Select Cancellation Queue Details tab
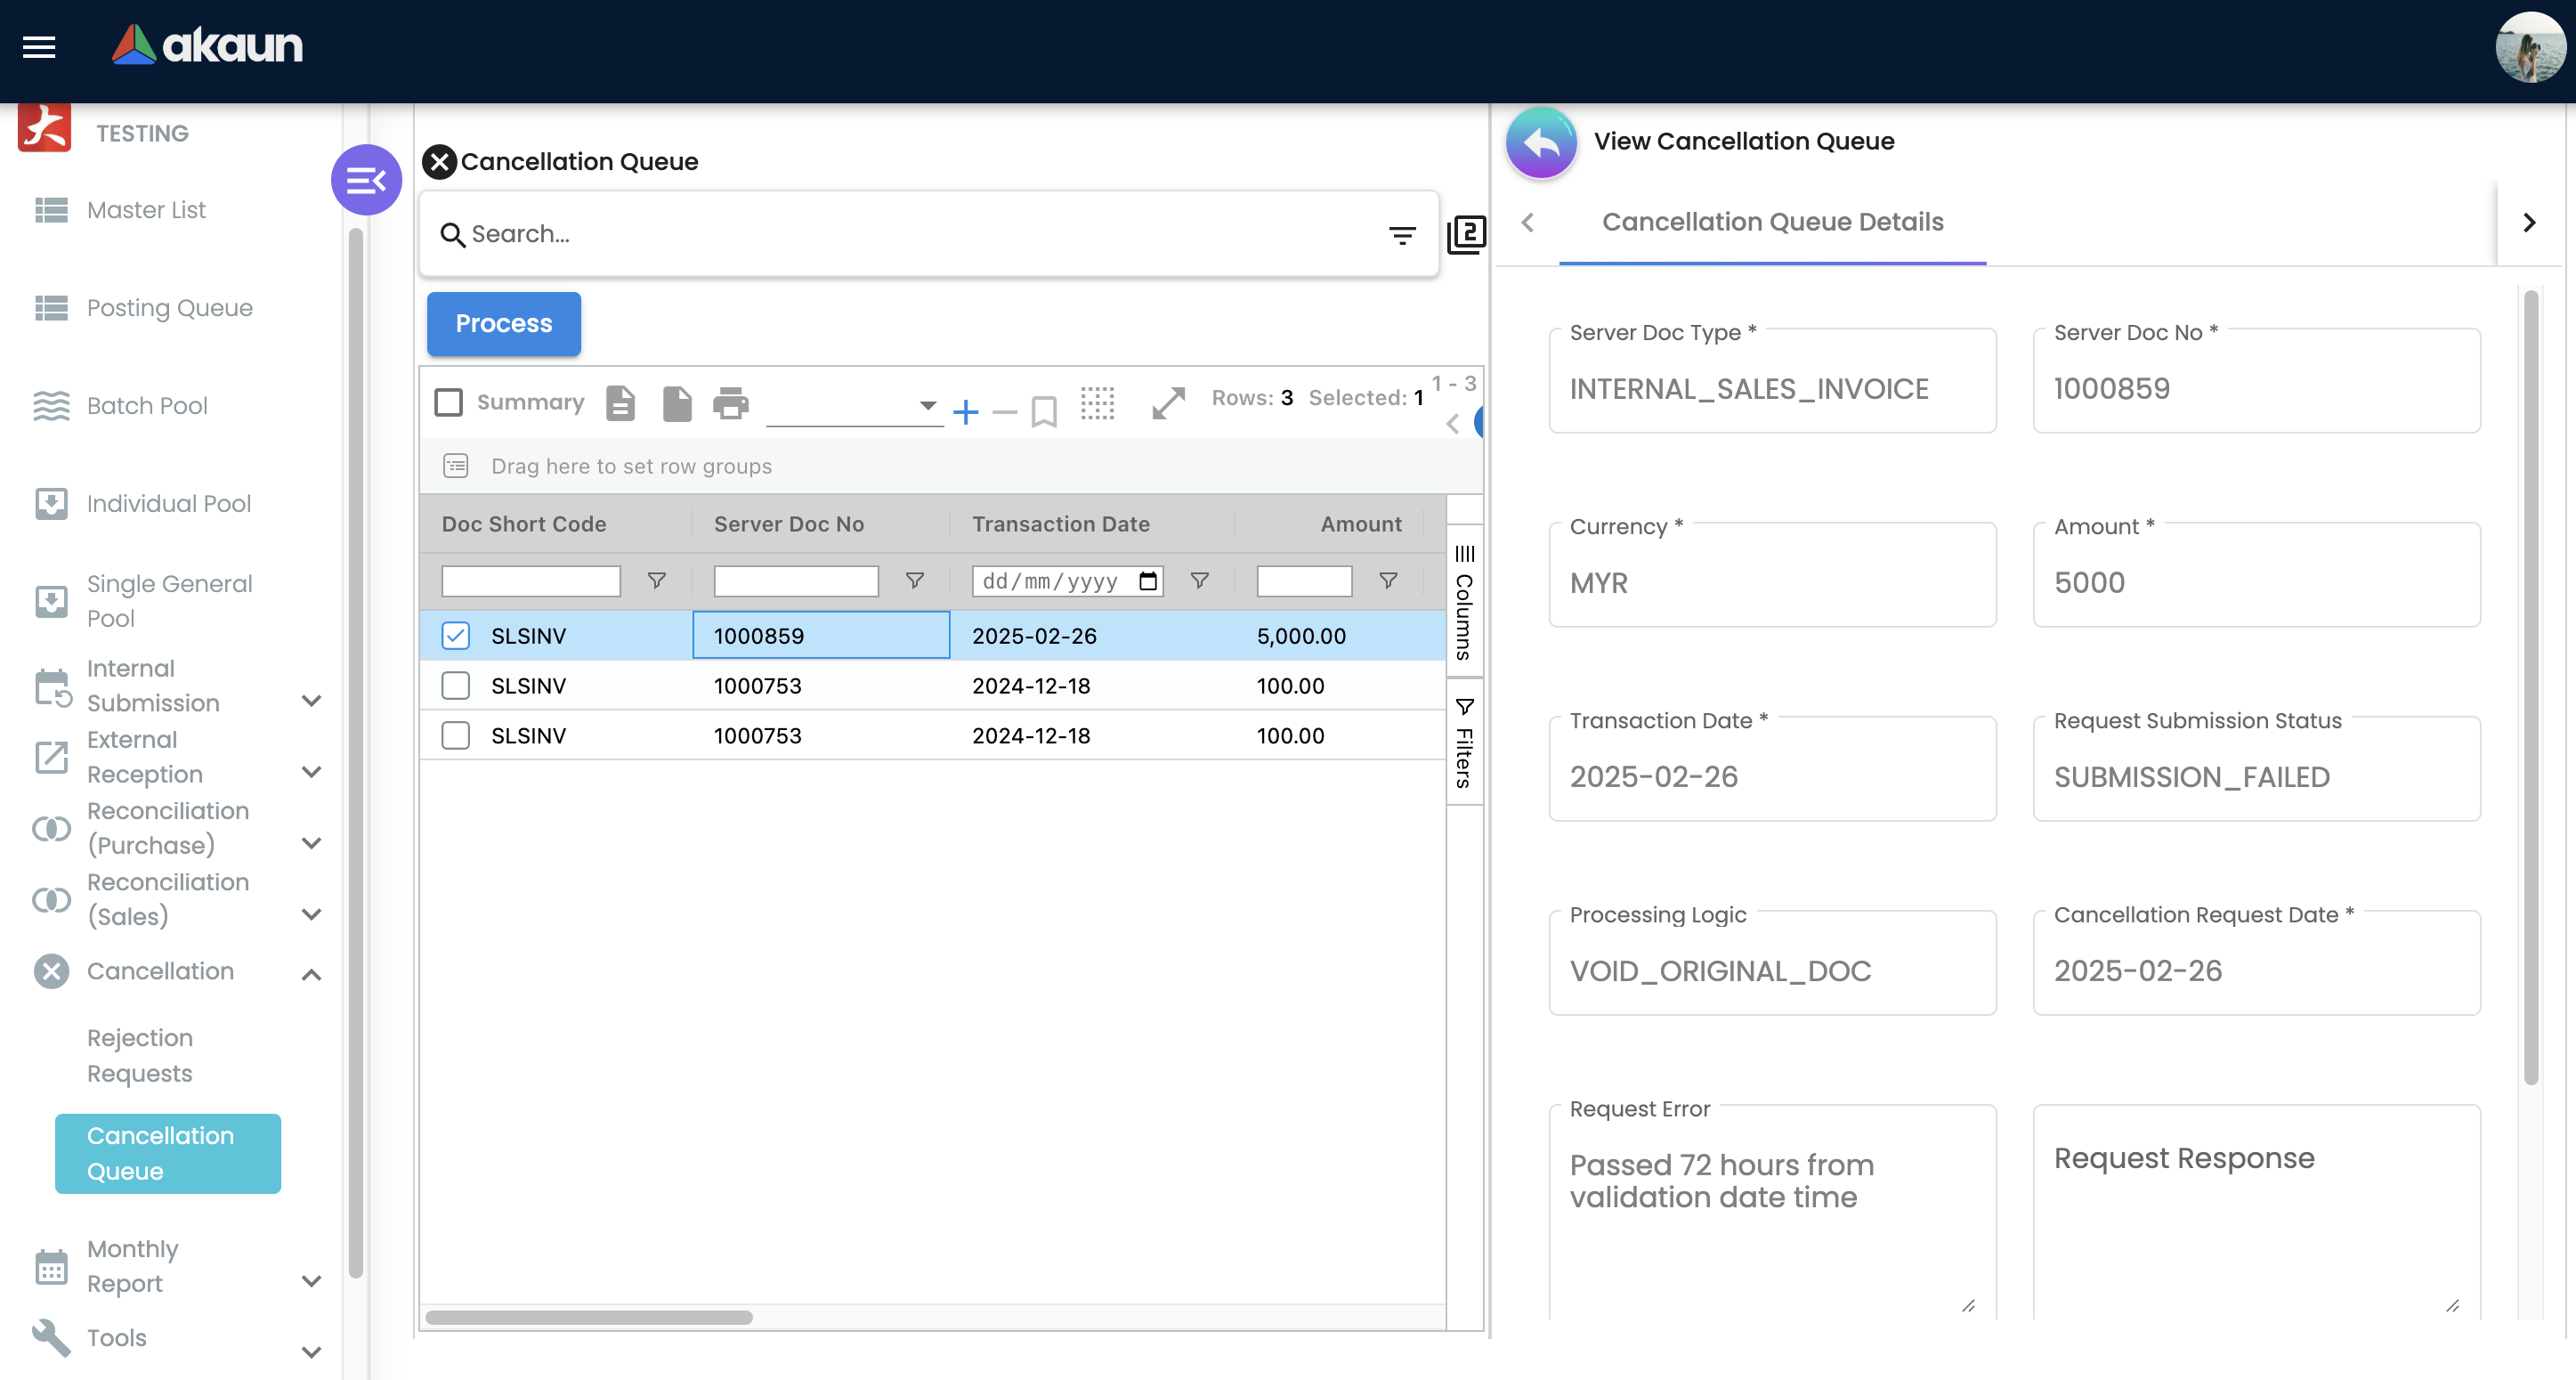This screenshot has height=1380, width=2576. point(1772,222)
